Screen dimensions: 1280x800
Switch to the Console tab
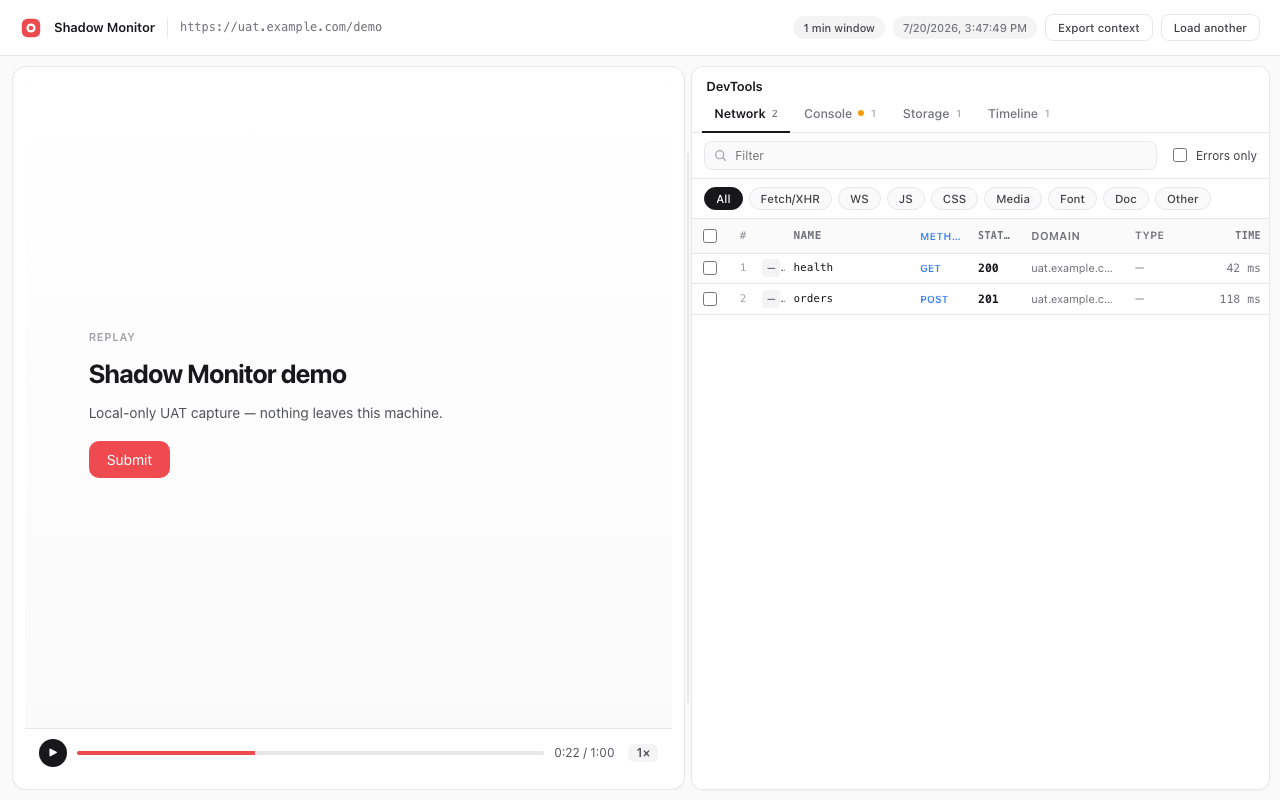point(840,114)
